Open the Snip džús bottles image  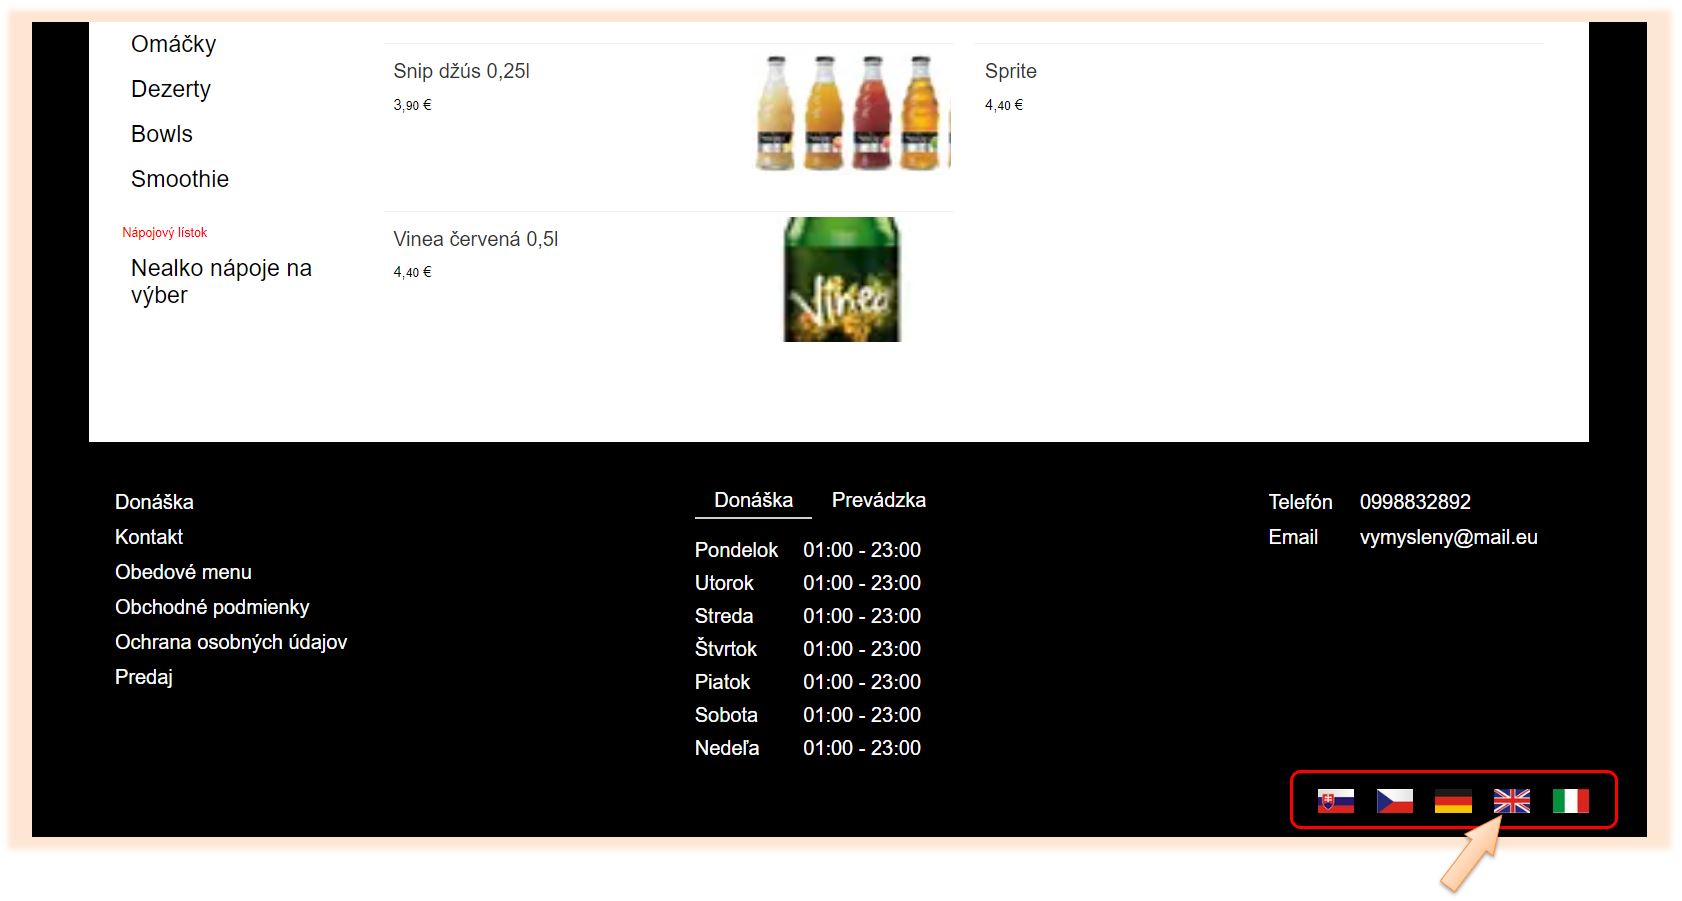[x=851, y=112]
